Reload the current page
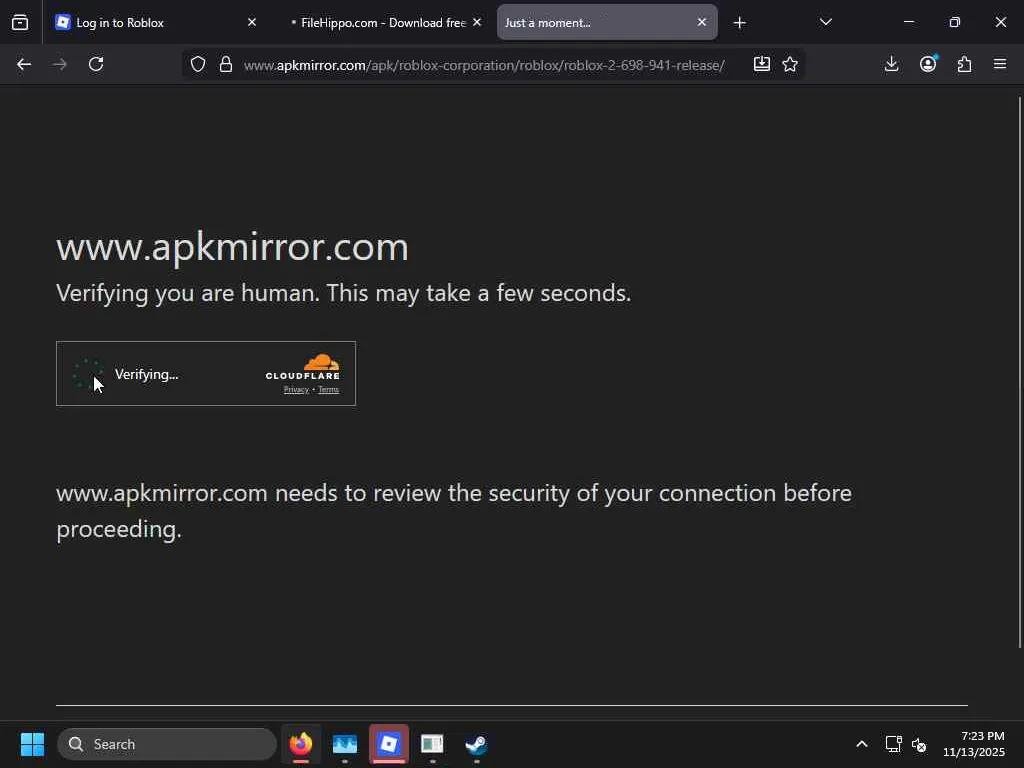The width and height of the screenshot is (1024, 768). click(x=96, y=64)
